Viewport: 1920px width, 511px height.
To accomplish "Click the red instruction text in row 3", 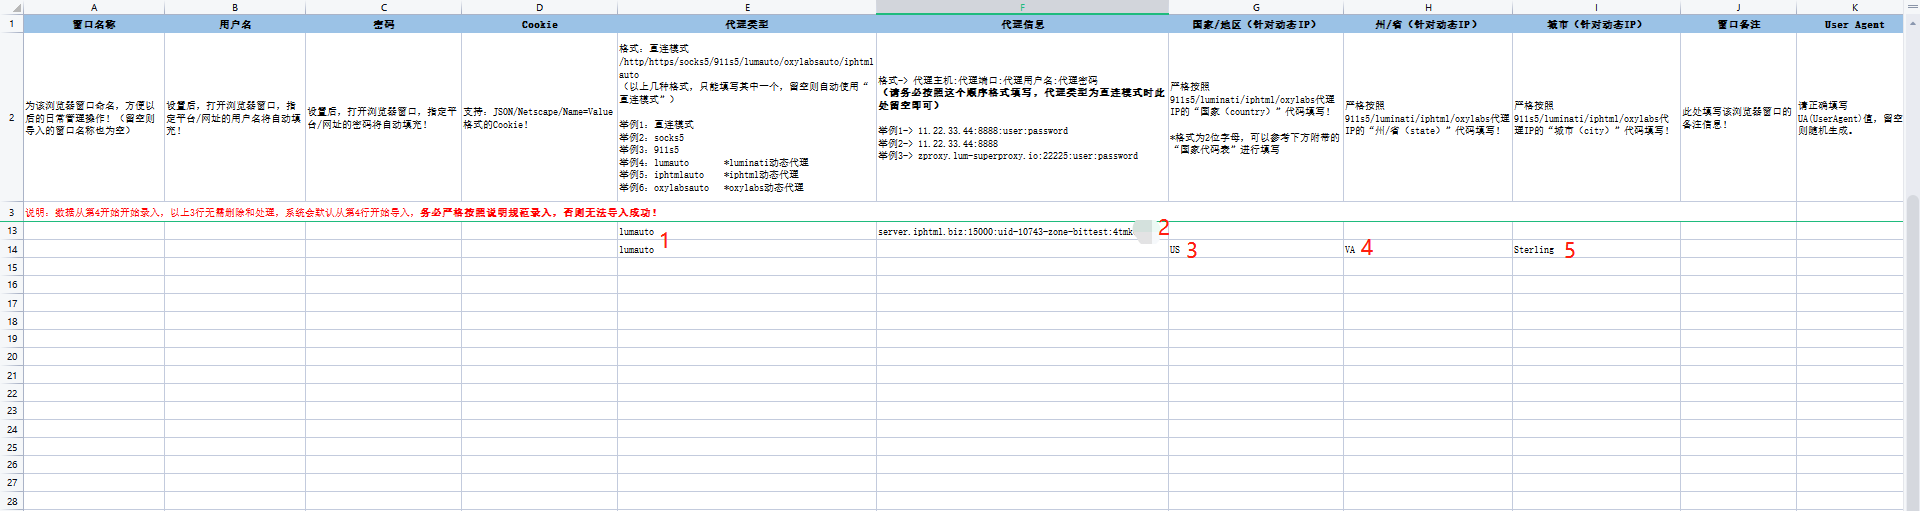I will point(340,213).
